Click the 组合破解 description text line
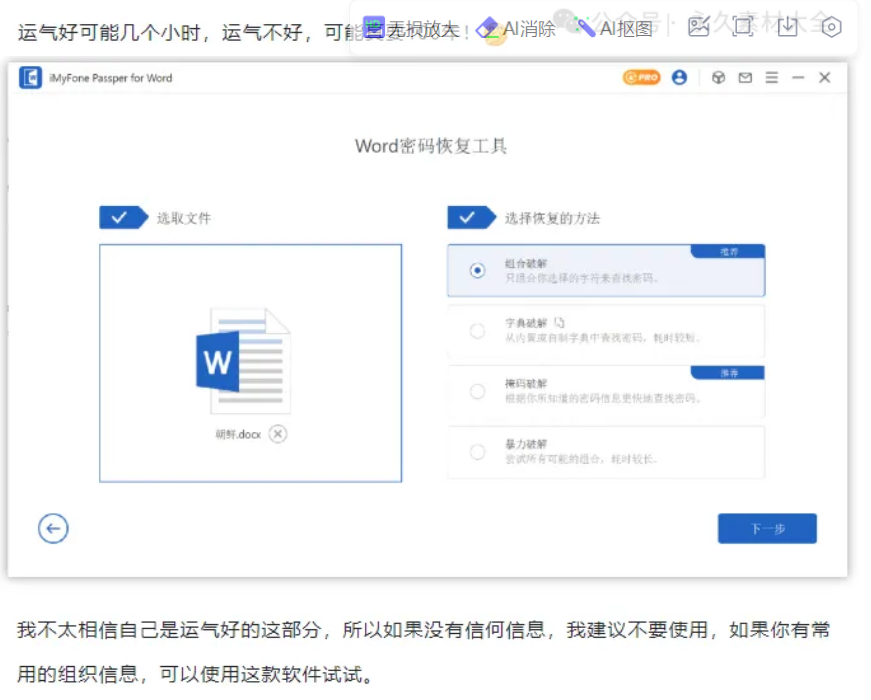 [x=582, y=277]
